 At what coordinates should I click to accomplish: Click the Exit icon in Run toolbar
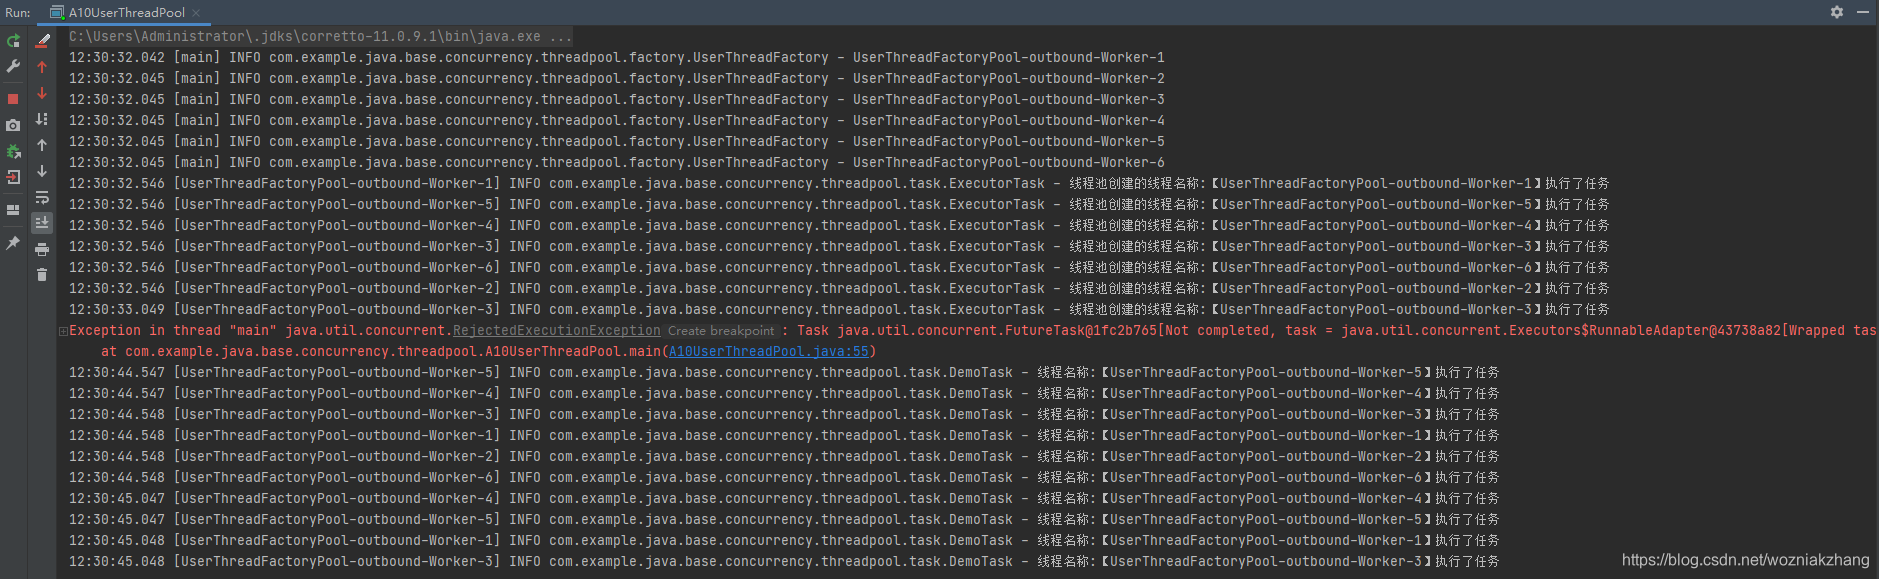[13, 177]
